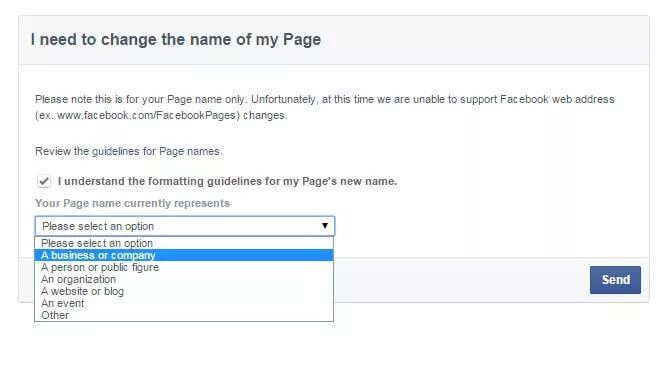Click the black triangle icon in select box
Viewport: 663px width, 367px height.
325,226
